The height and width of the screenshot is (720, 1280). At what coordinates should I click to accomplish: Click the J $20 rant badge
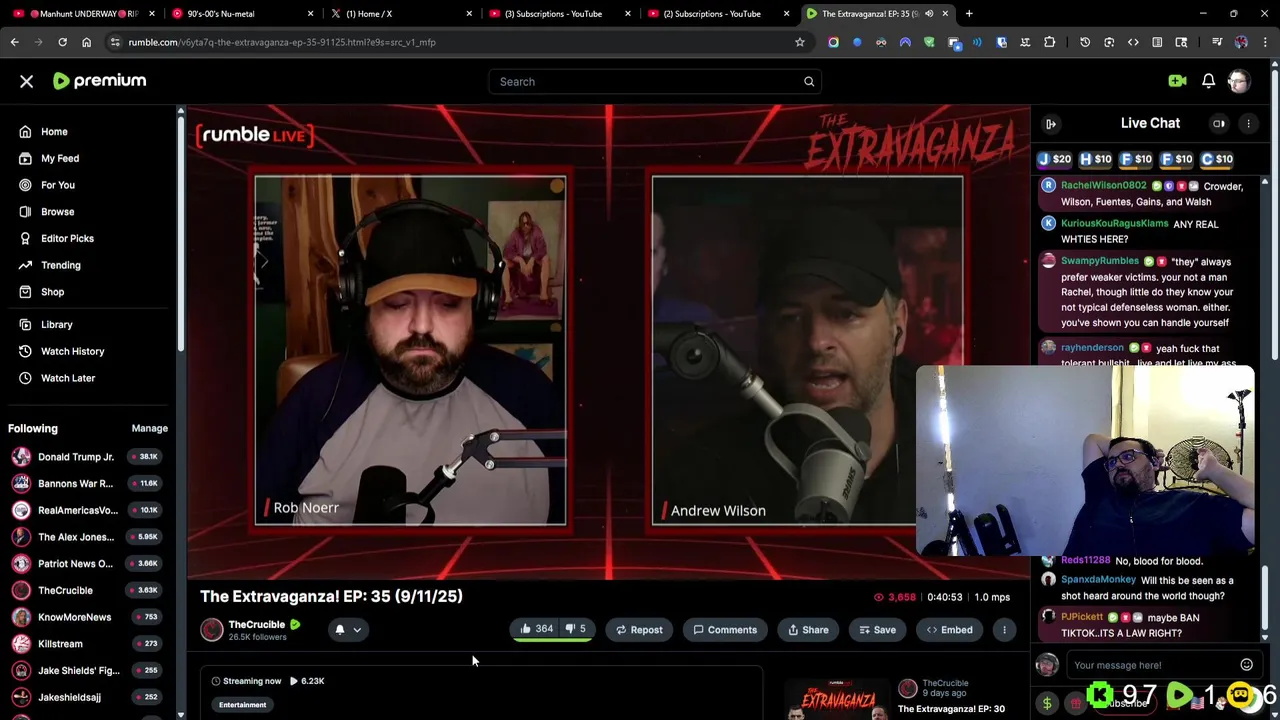point(1054,159)
